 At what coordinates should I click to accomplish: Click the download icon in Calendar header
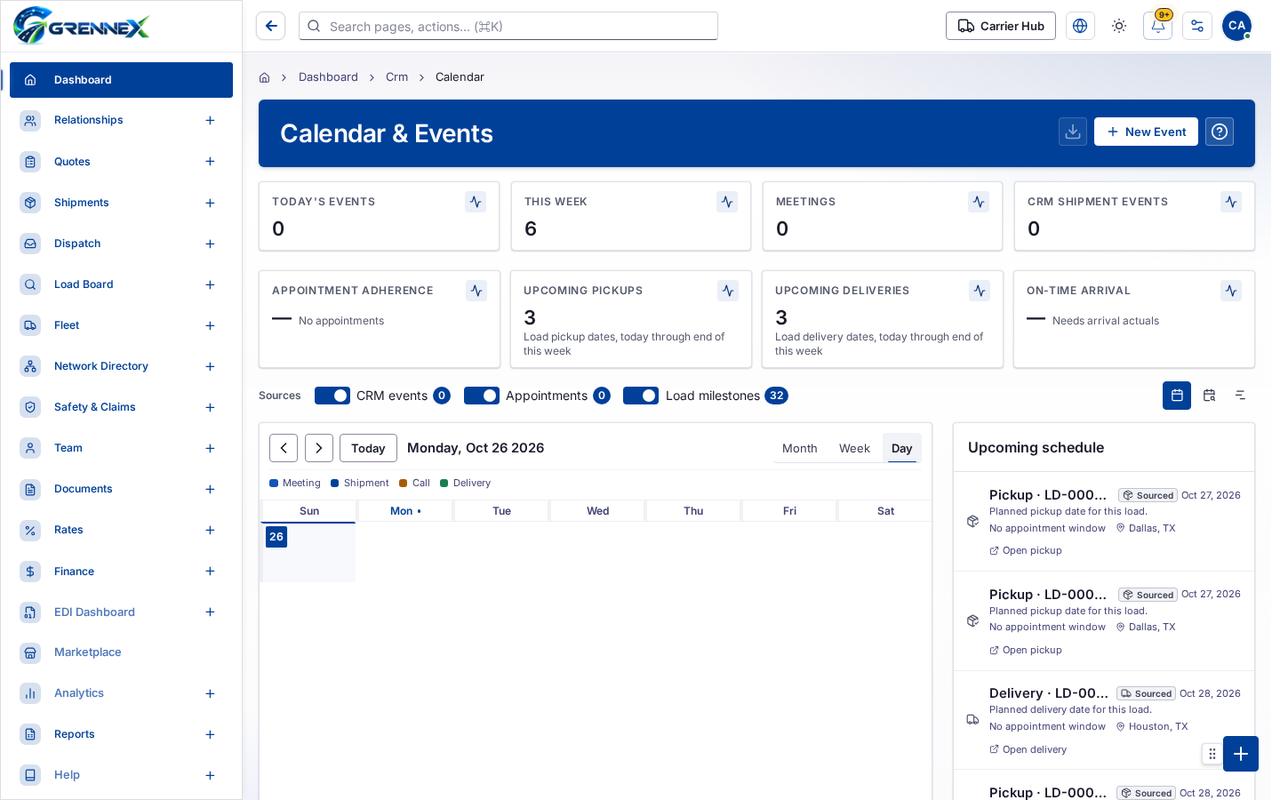pos(1073,132)
